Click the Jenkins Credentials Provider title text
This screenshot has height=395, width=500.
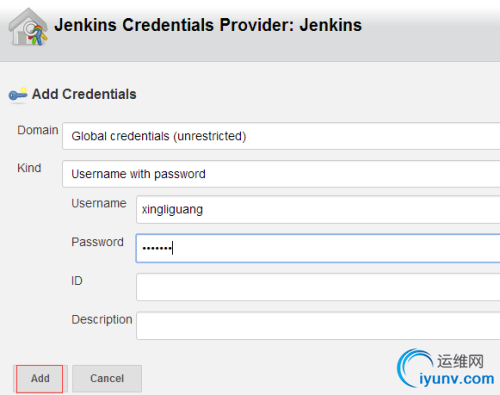208,25
